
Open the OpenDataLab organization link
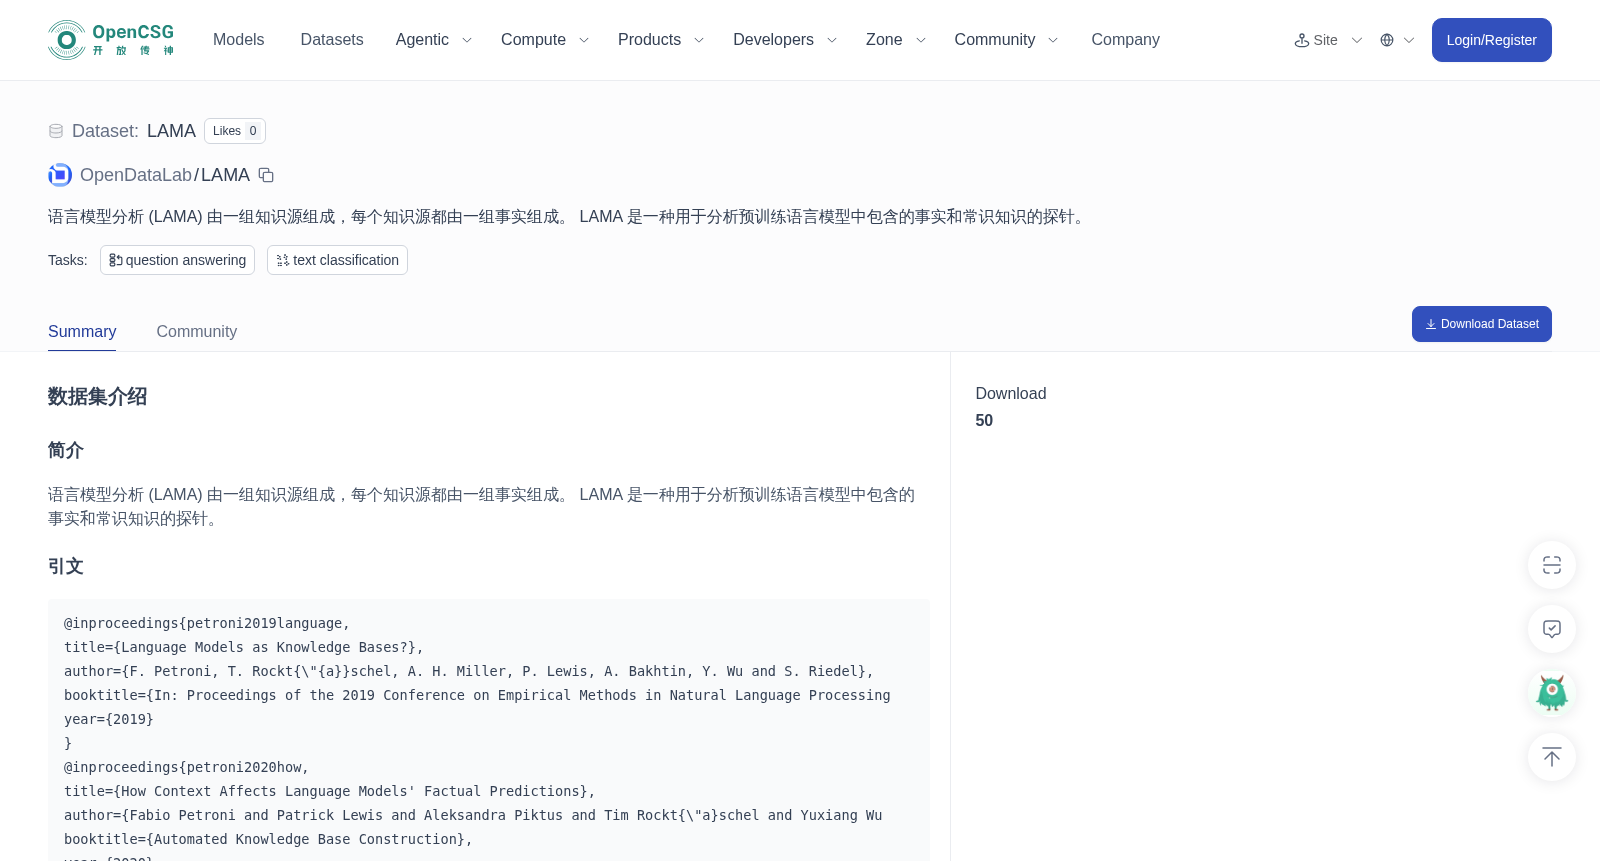coord(135,175)
